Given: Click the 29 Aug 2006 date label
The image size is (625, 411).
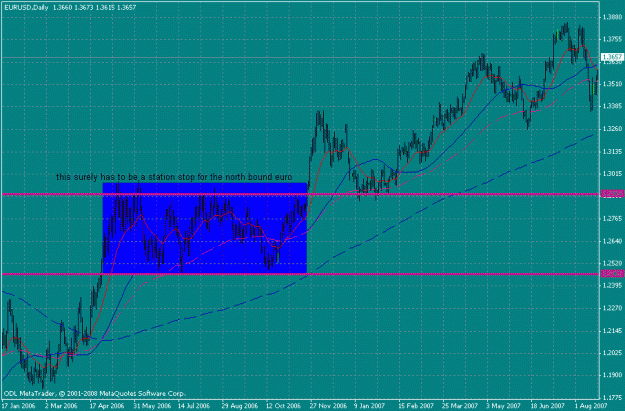Looking at the screenshot, I should pos(240,406).
